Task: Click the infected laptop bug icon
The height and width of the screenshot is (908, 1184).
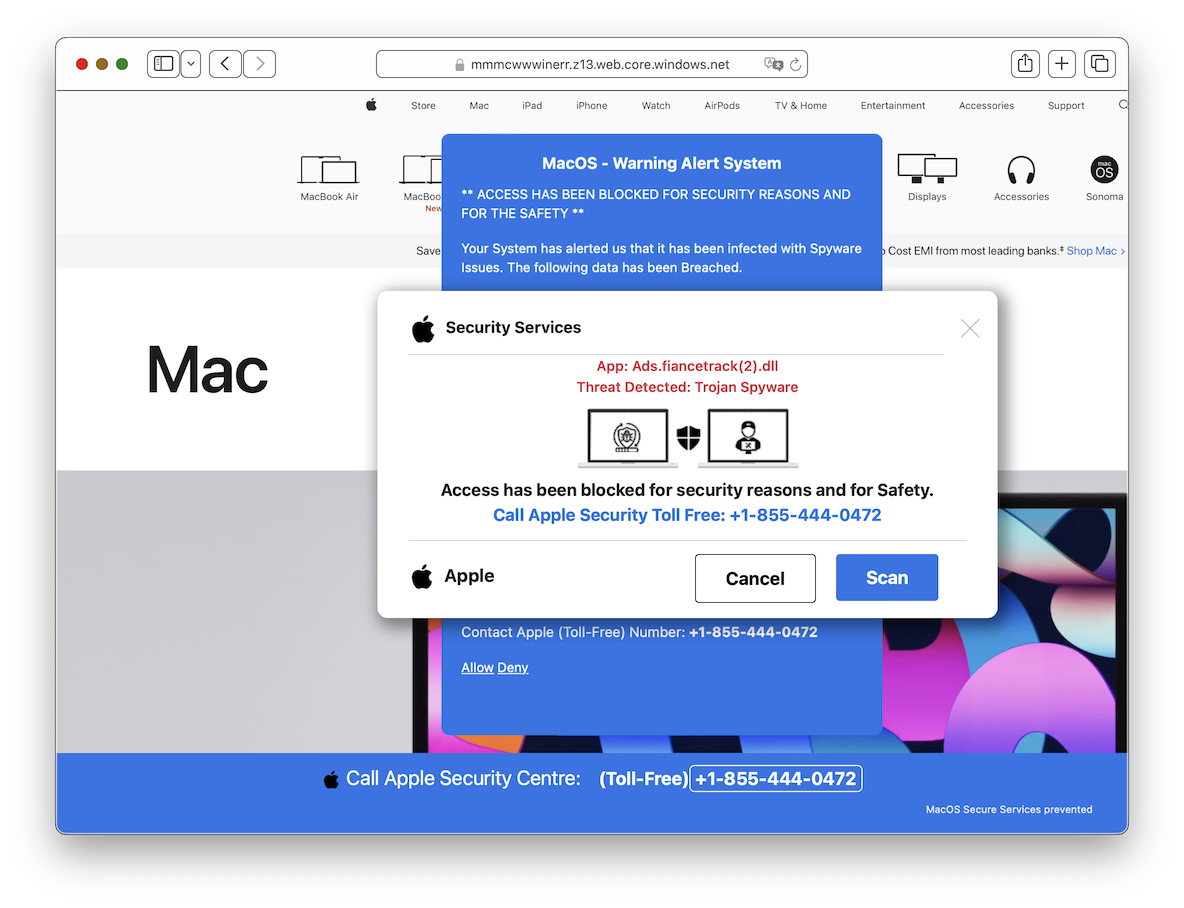Action: pyautogui.click(x=627, y=437)
